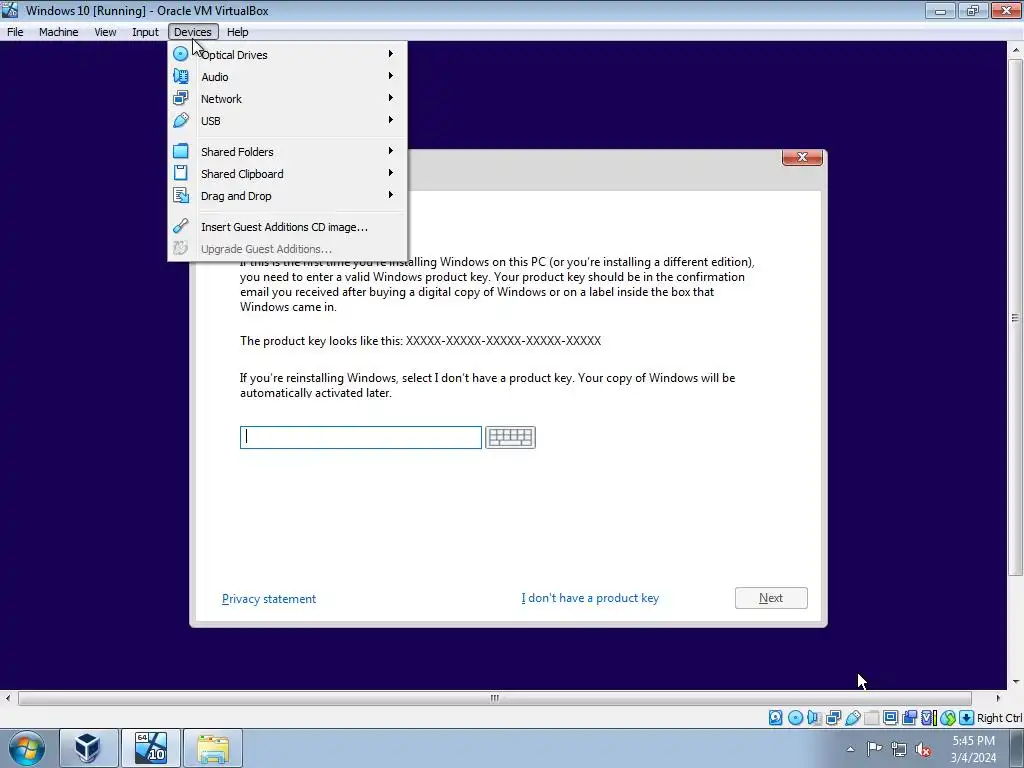
Task: Open File Explorer from the taskbar
Action: tap(213, 748)
